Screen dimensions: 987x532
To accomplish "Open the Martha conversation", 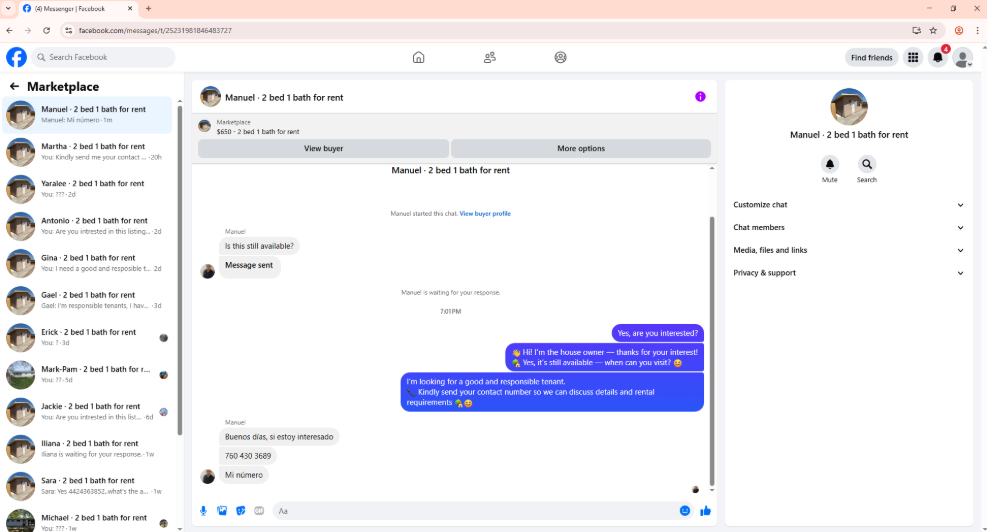I will point(87,152).
